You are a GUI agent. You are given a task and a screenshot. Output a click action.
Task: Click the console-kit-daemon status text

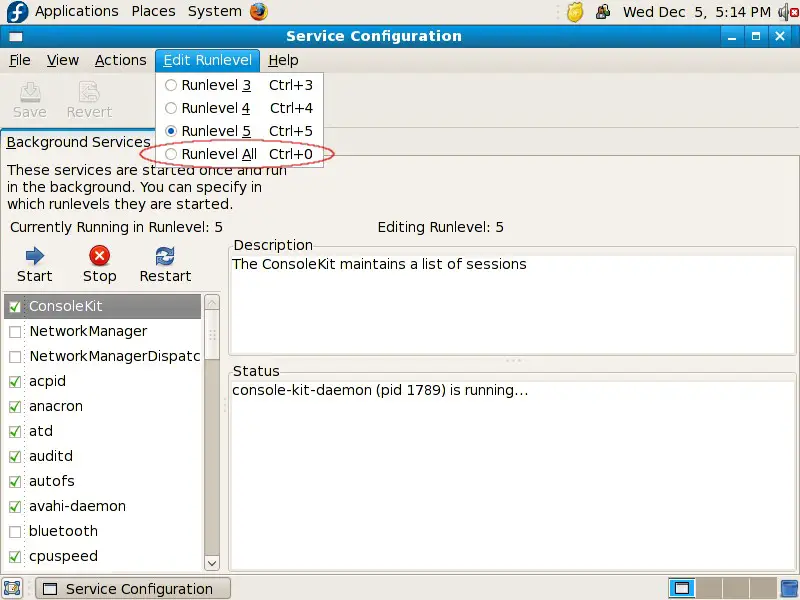coord(380,390)
